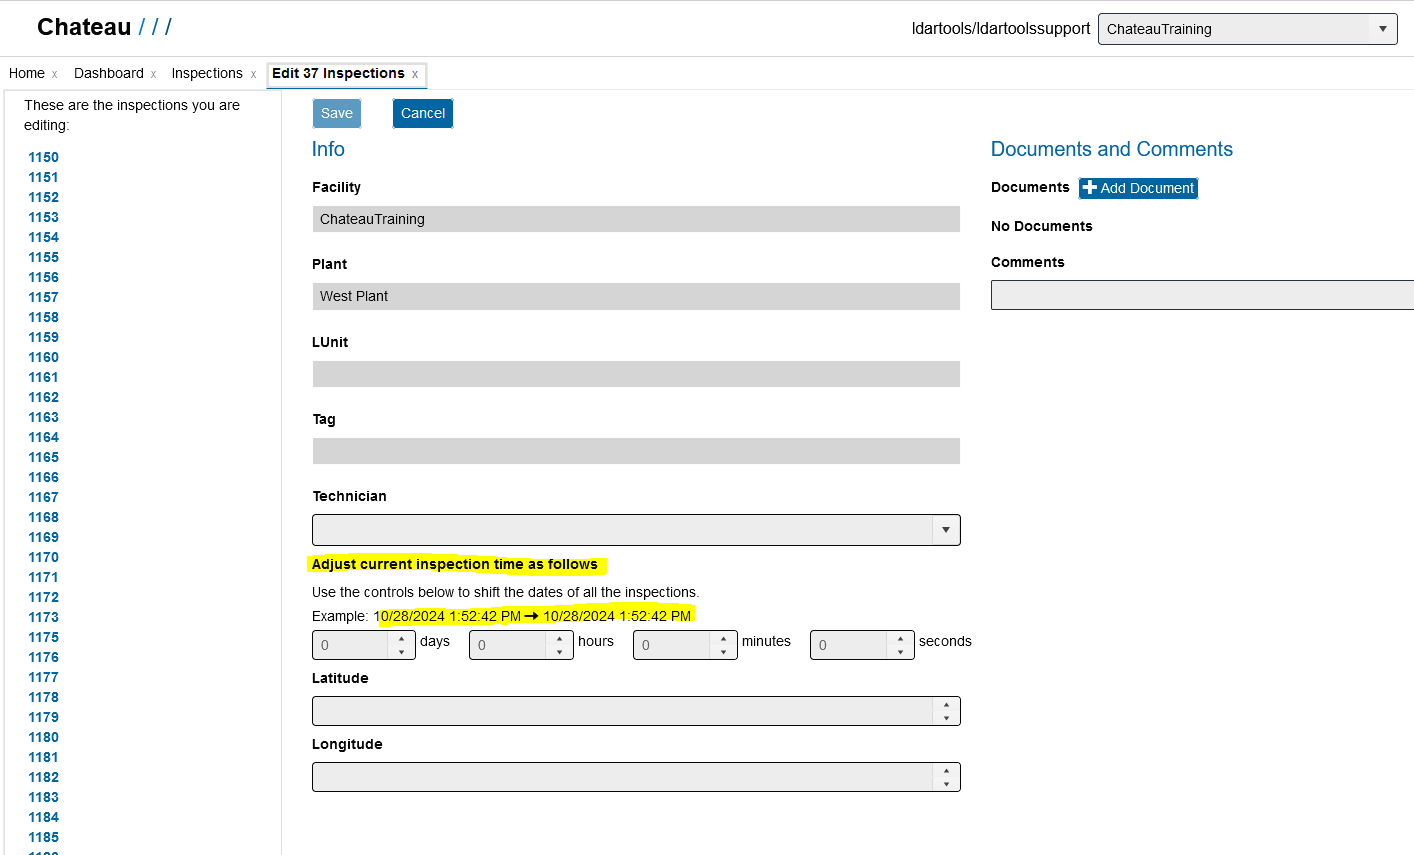This screenshot has height=855, width=1414.
Task: Increase the minutes value with up arrow
Action: [x=723, y=638]
